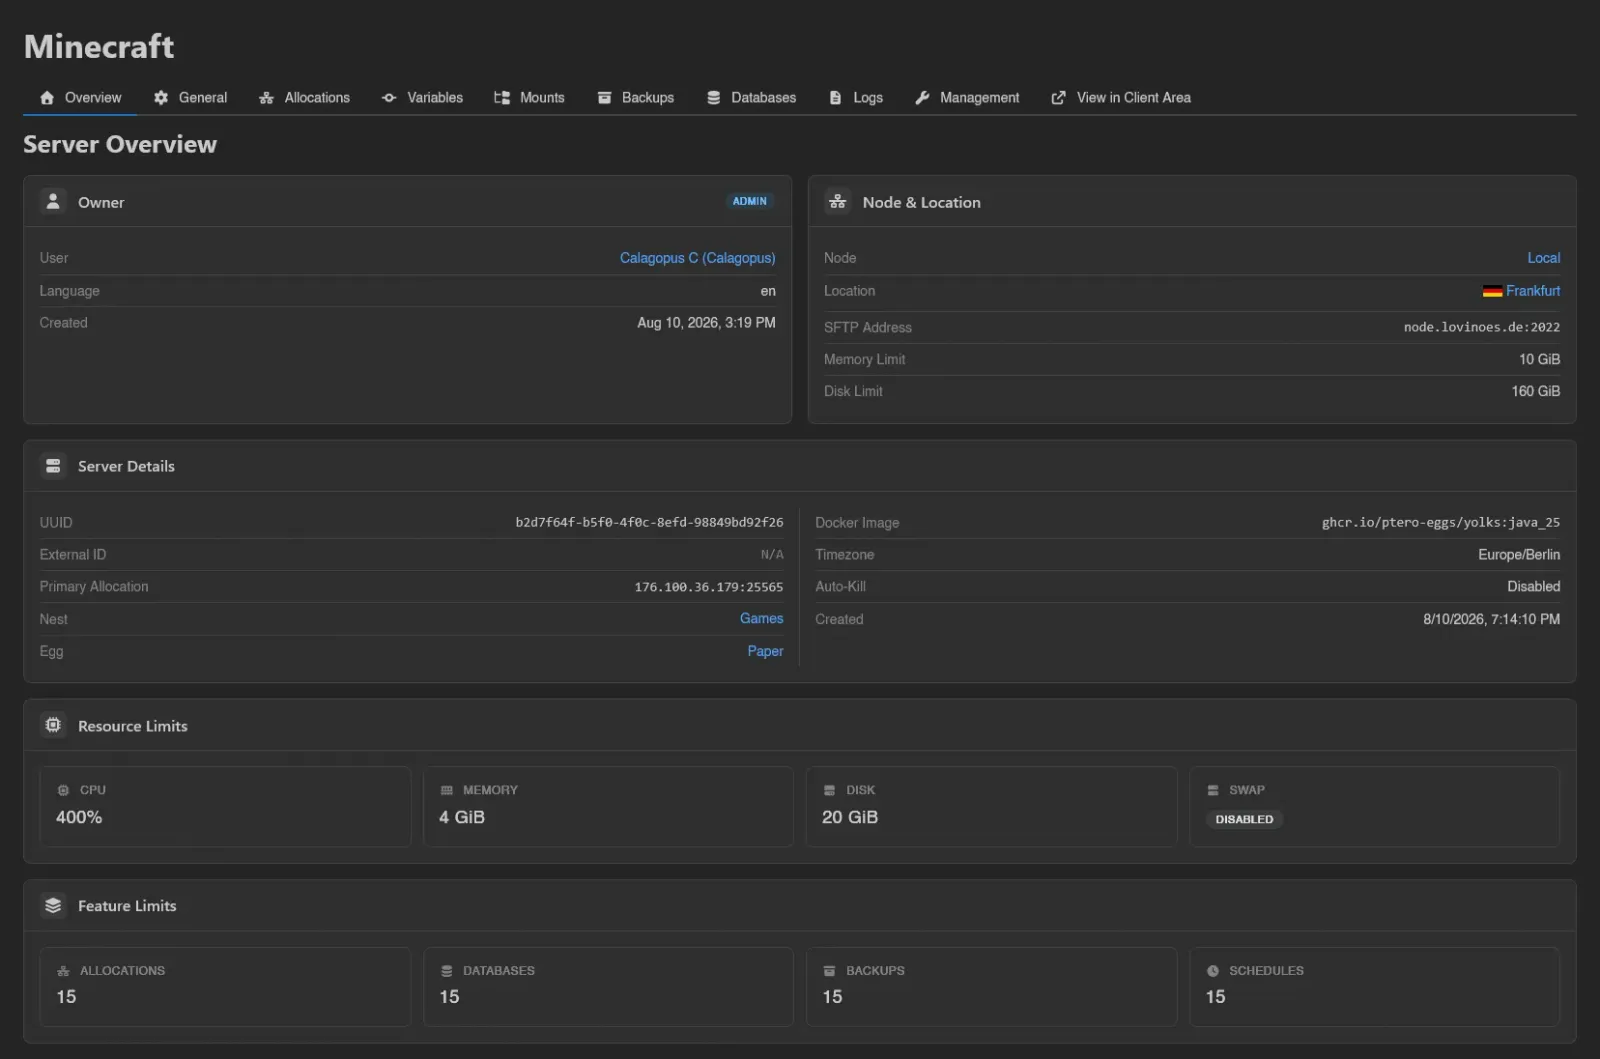Click the Minecraft server title
Viewport: 1600px width, 1059px height.
tap(99, 46)
